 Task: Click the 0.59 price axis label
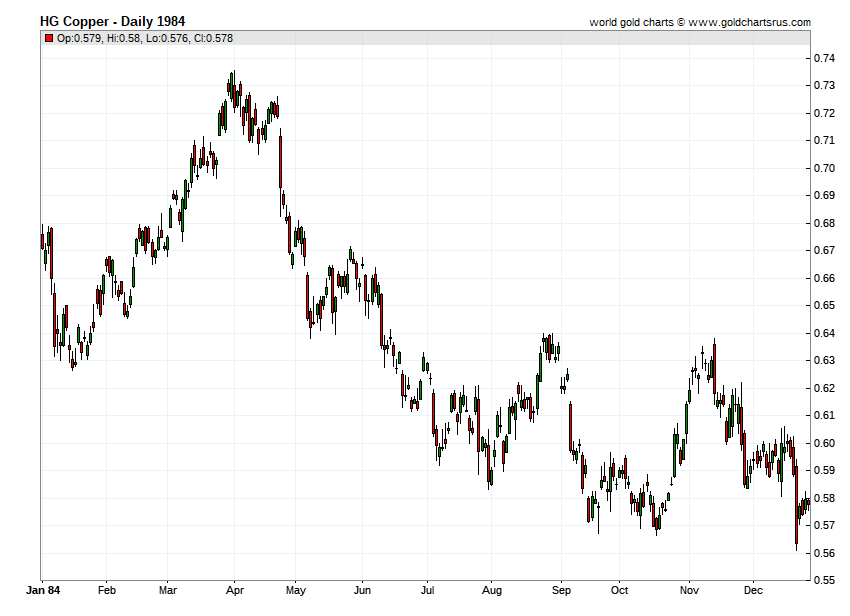tap(825, 470)
